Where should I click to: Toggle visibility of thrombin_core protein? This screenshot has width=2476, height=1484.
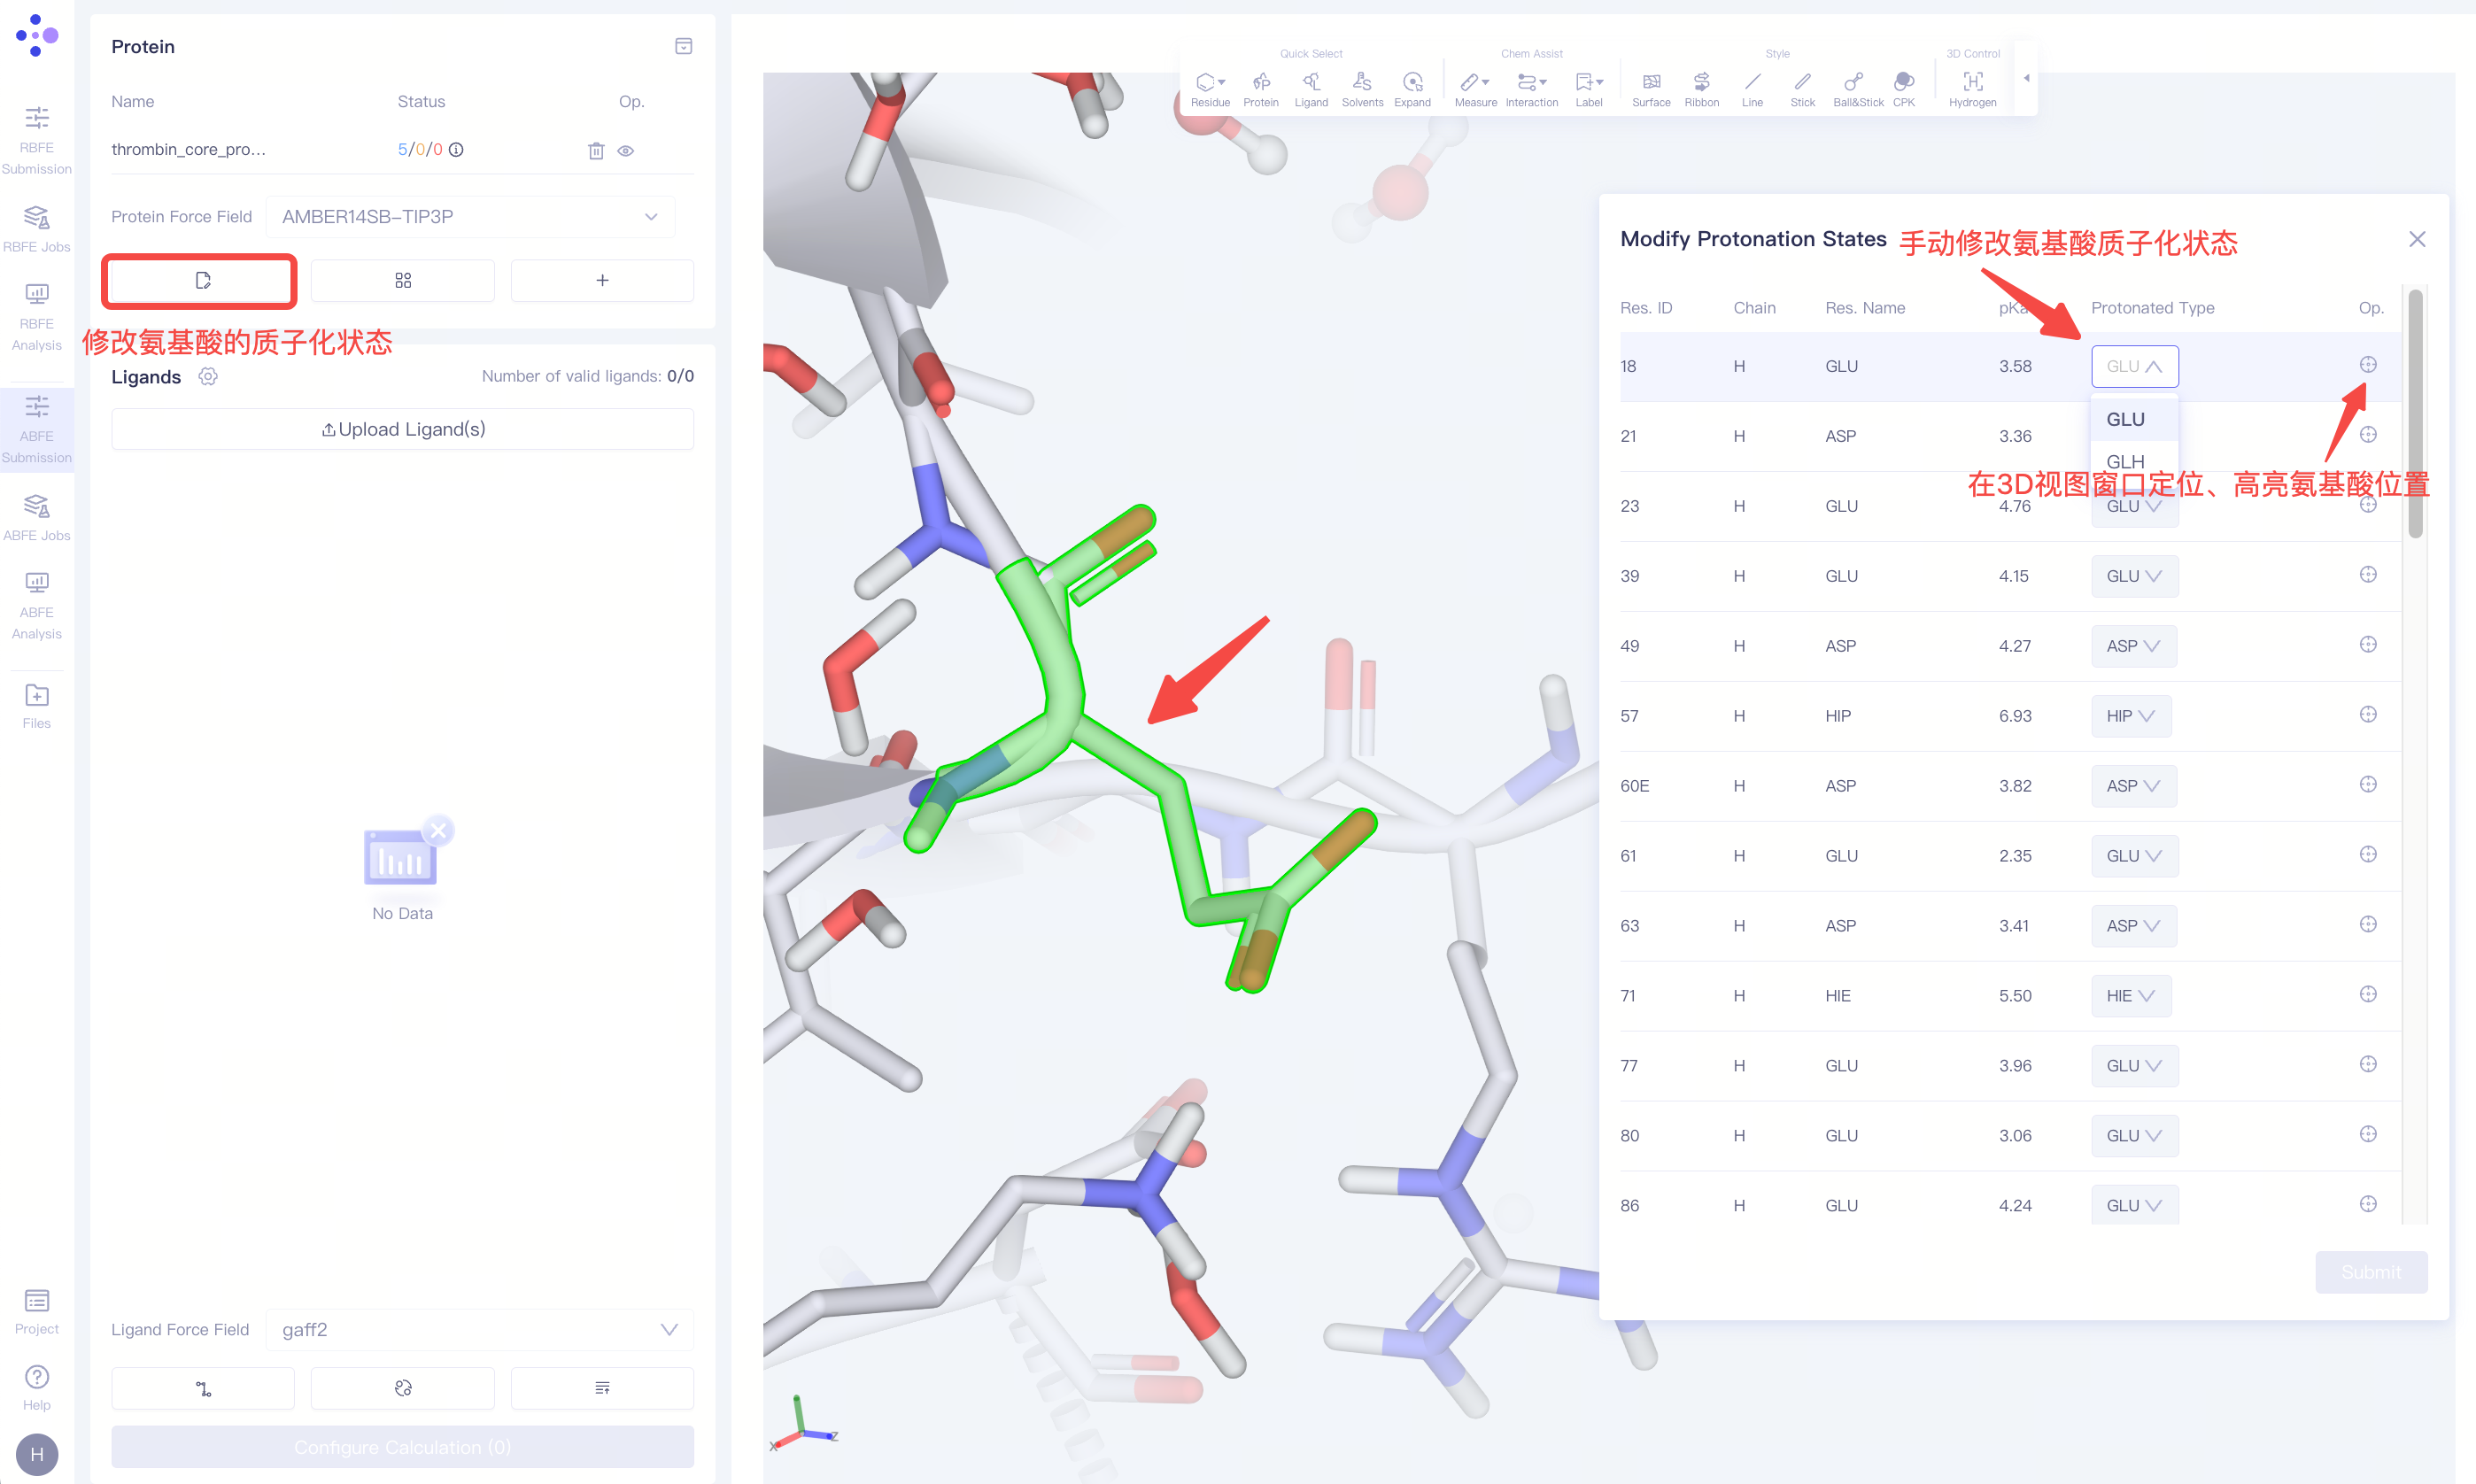click(x=626, y=151)
